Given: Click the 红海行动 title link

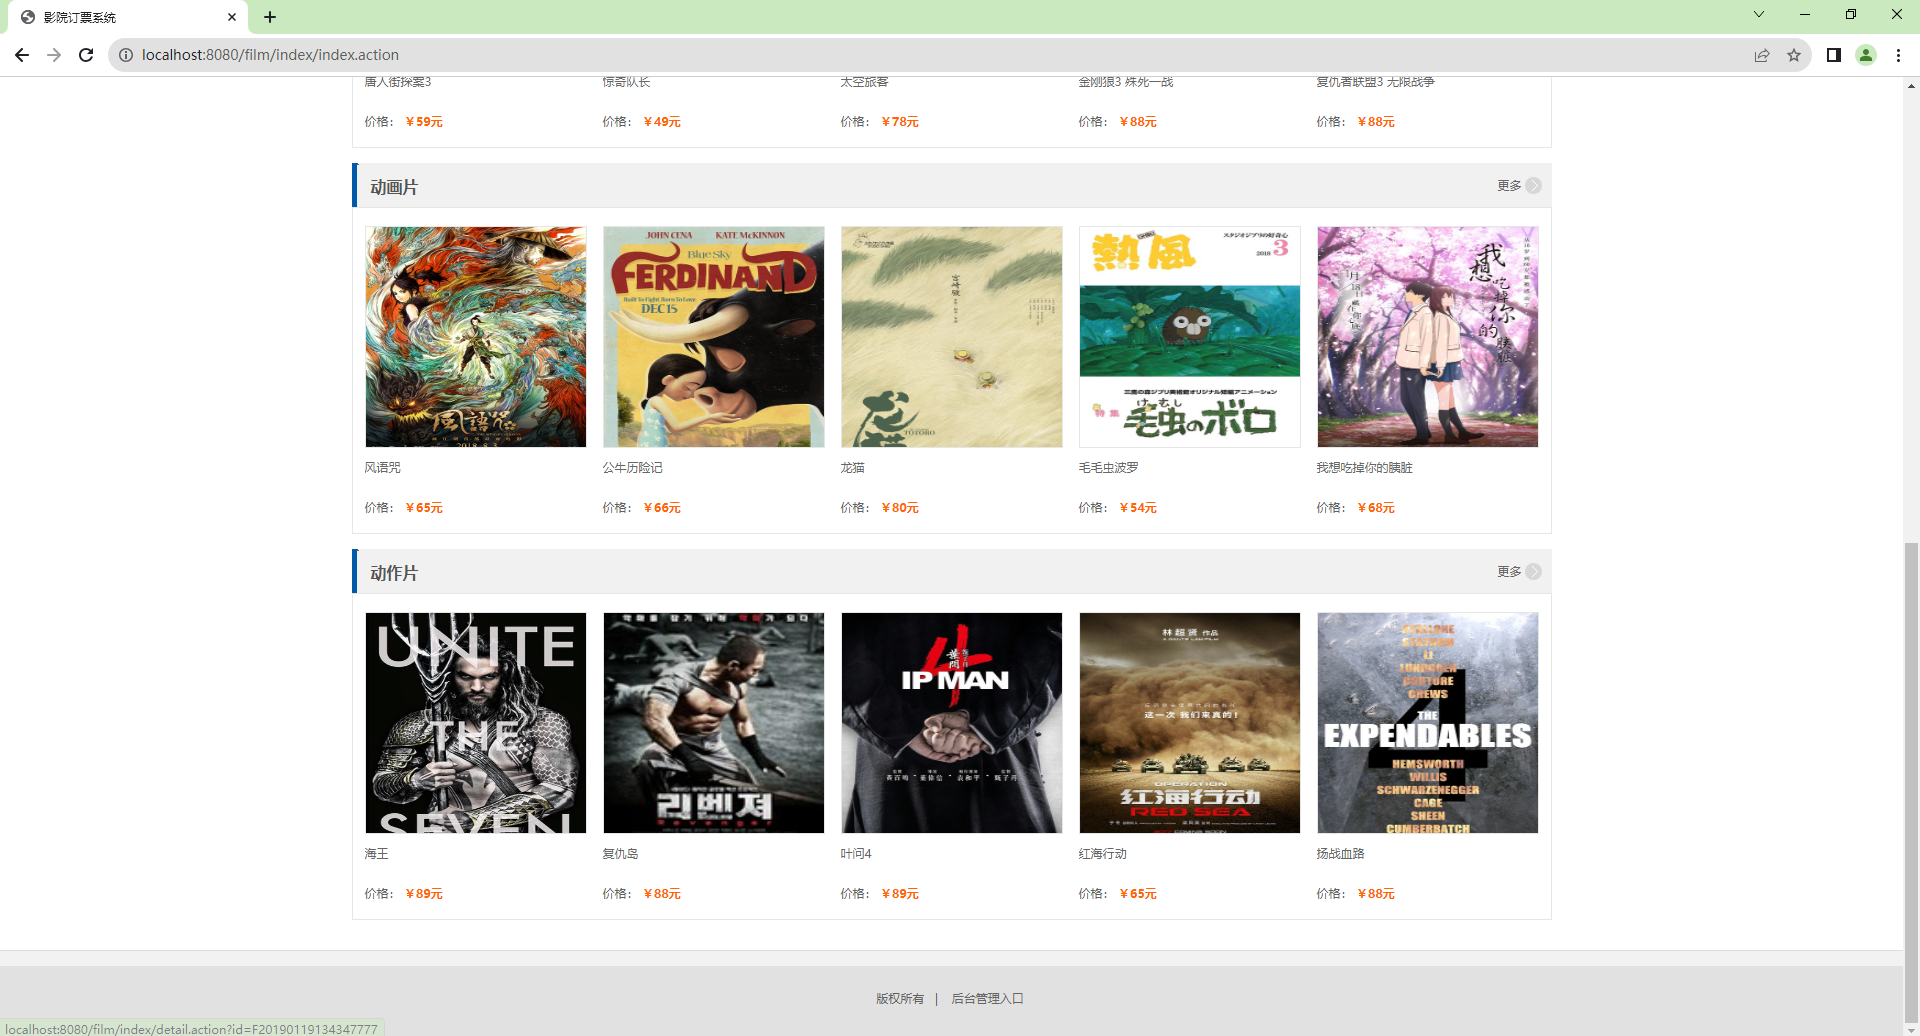Looking at the screenshot, I should (1102, 854).
